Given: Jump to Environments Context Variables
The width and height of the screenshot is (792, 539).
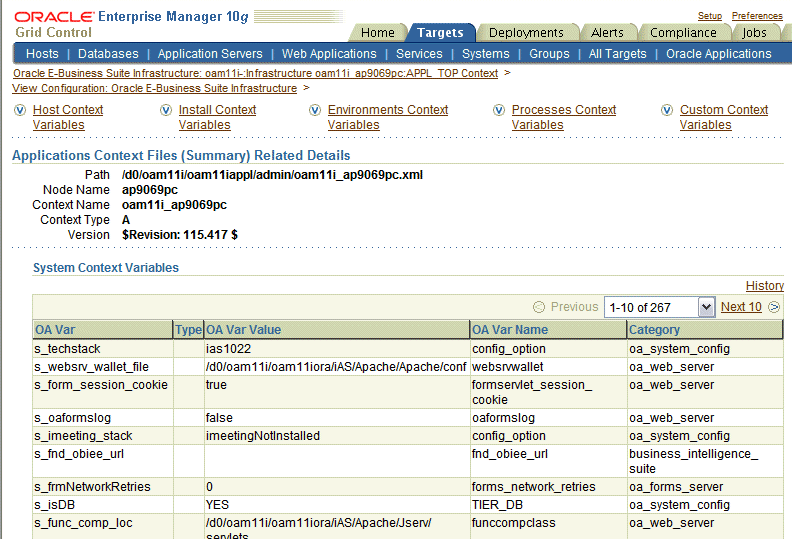Looking at the screenshot, I should click(x=388, y=117).
